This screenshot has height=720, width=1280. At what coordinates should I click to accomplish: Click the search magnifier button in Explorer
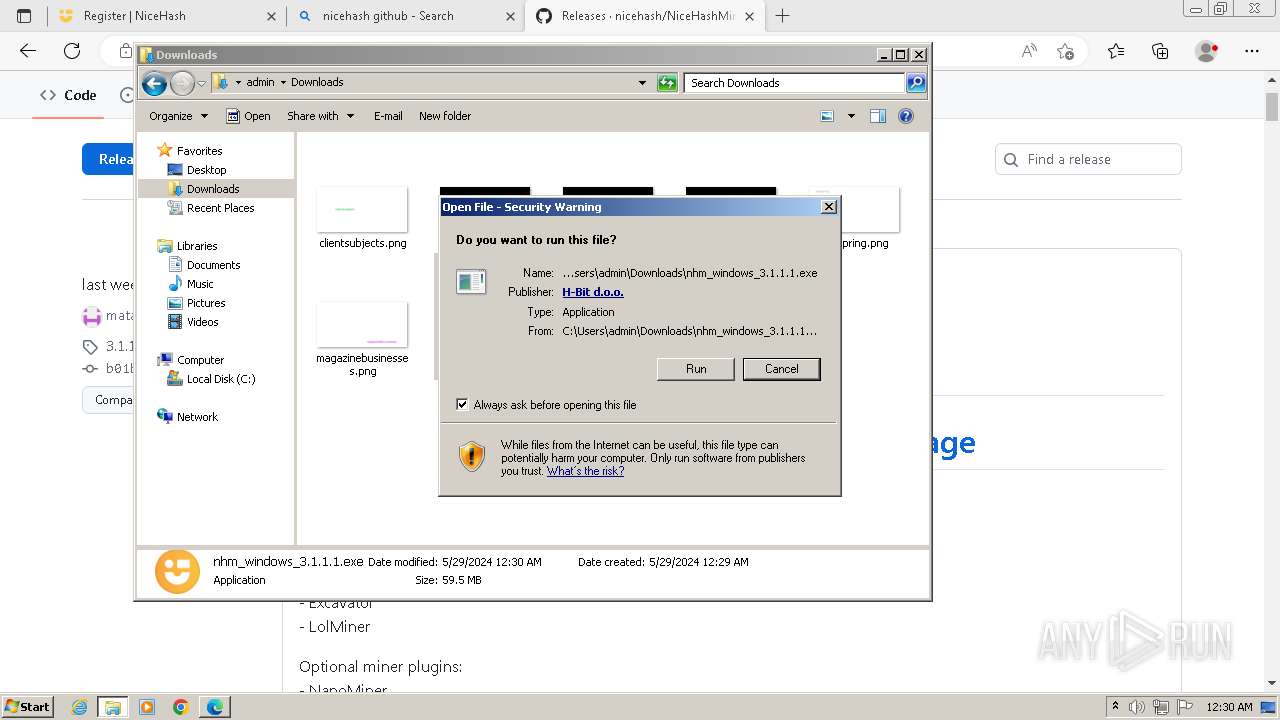[916, 83]
